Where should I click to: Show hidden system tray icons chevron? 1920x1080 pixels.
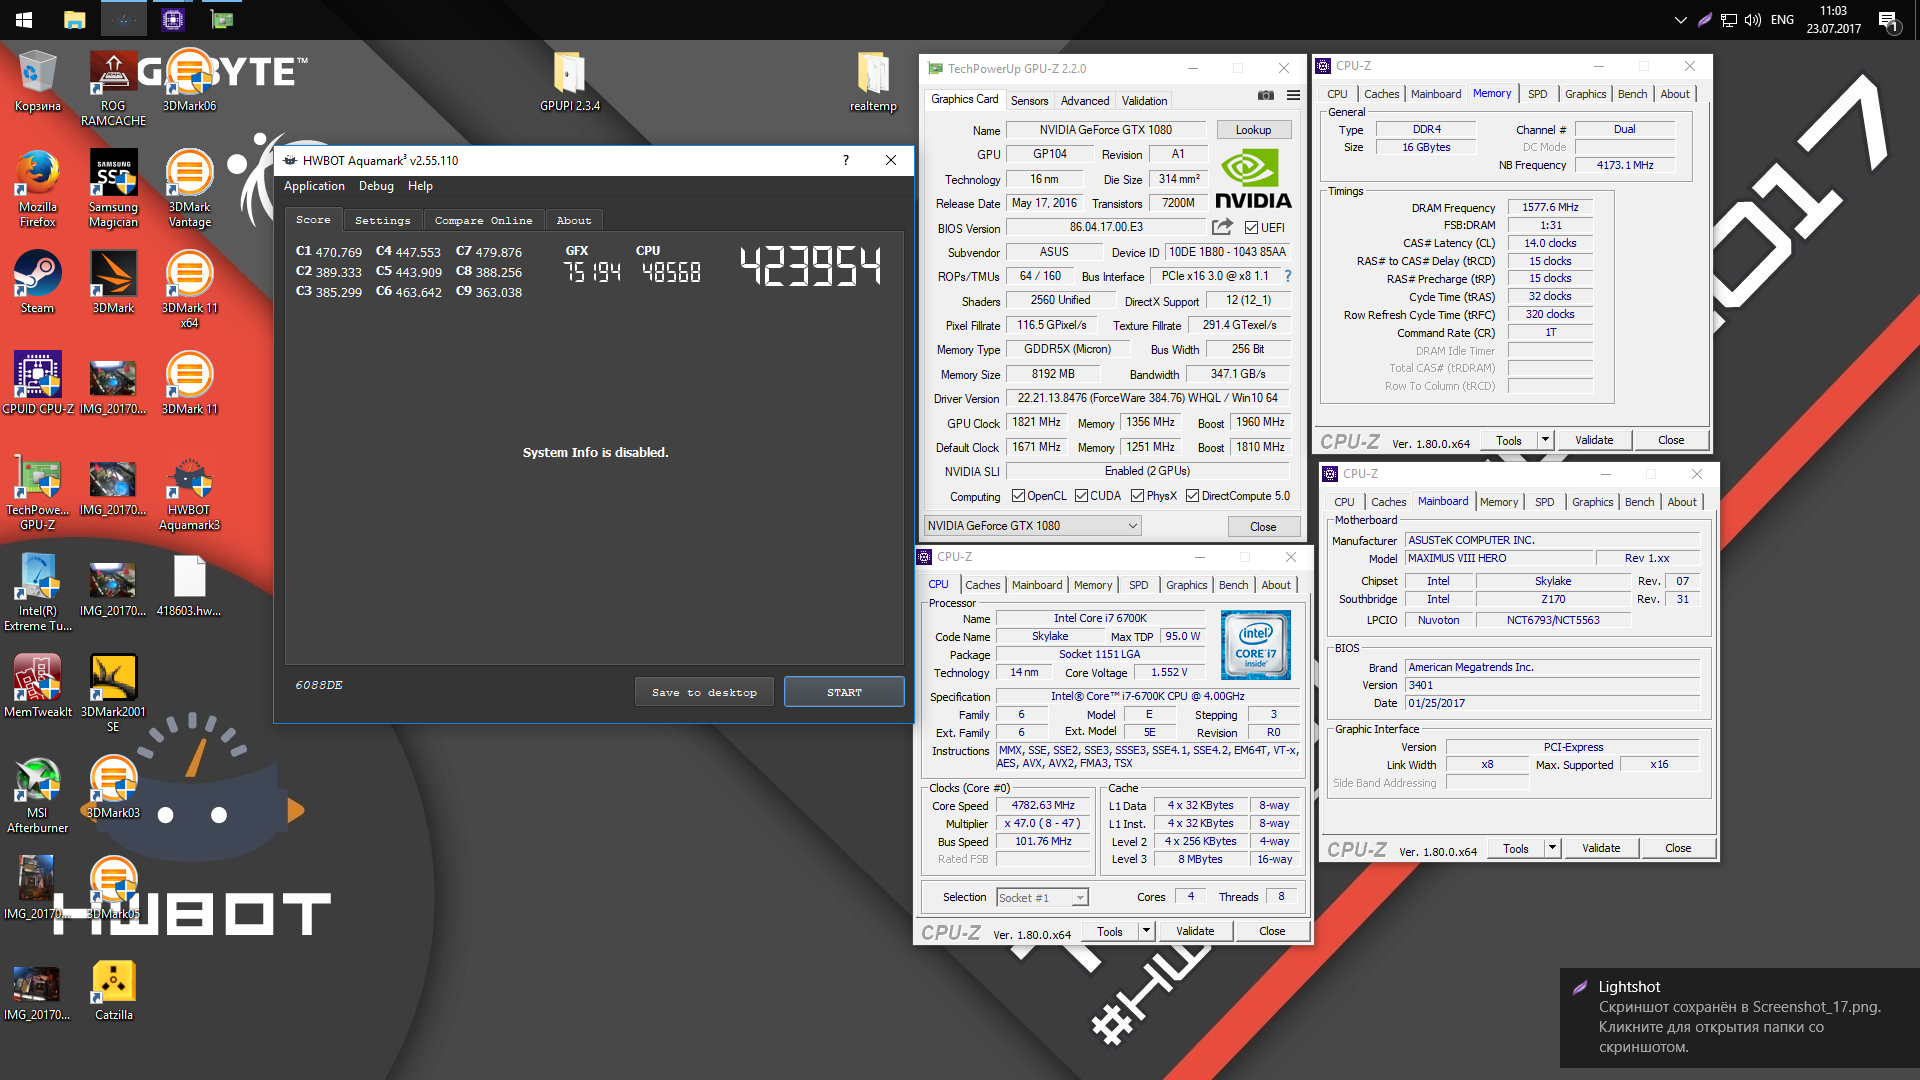pos(1680,19)
